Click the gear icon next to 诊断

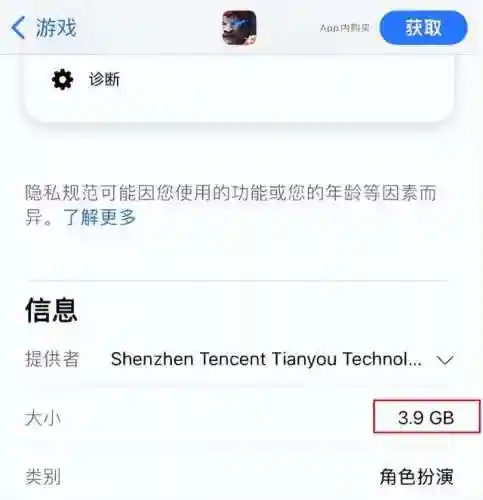point(62,80)
